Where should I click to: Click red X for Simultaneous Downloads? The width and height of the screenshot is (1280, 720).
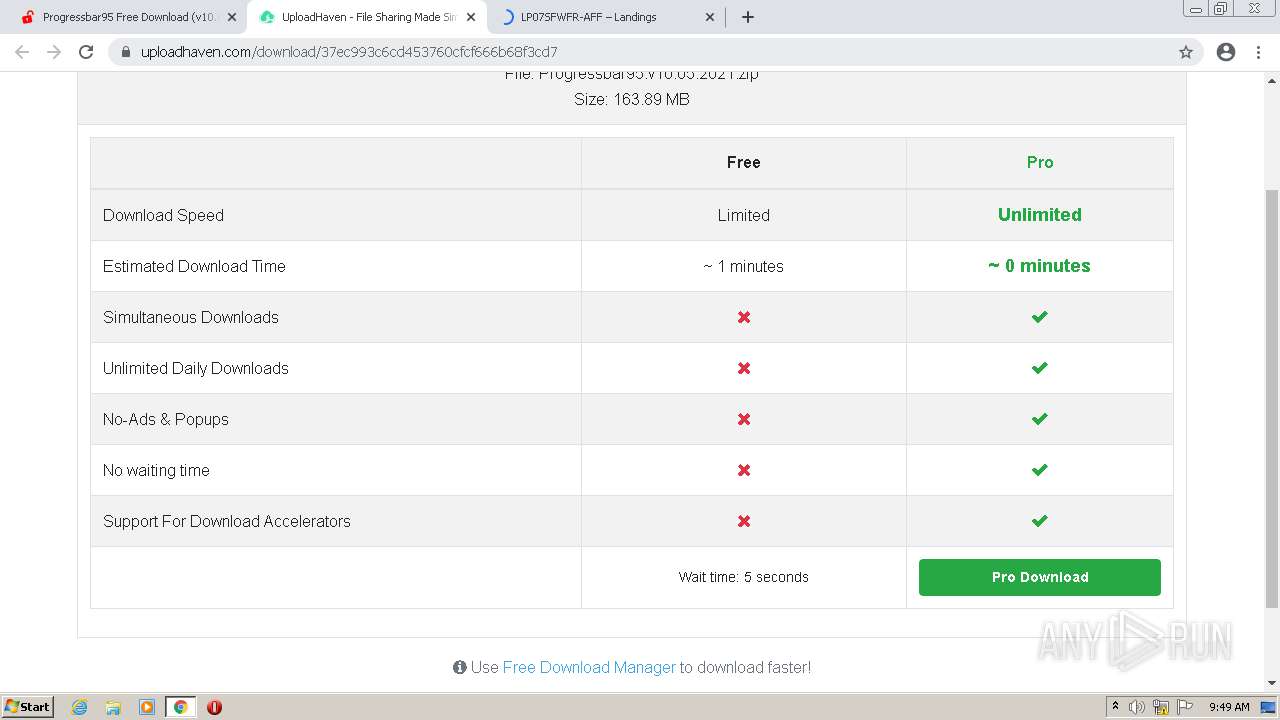tap(744, 317)
